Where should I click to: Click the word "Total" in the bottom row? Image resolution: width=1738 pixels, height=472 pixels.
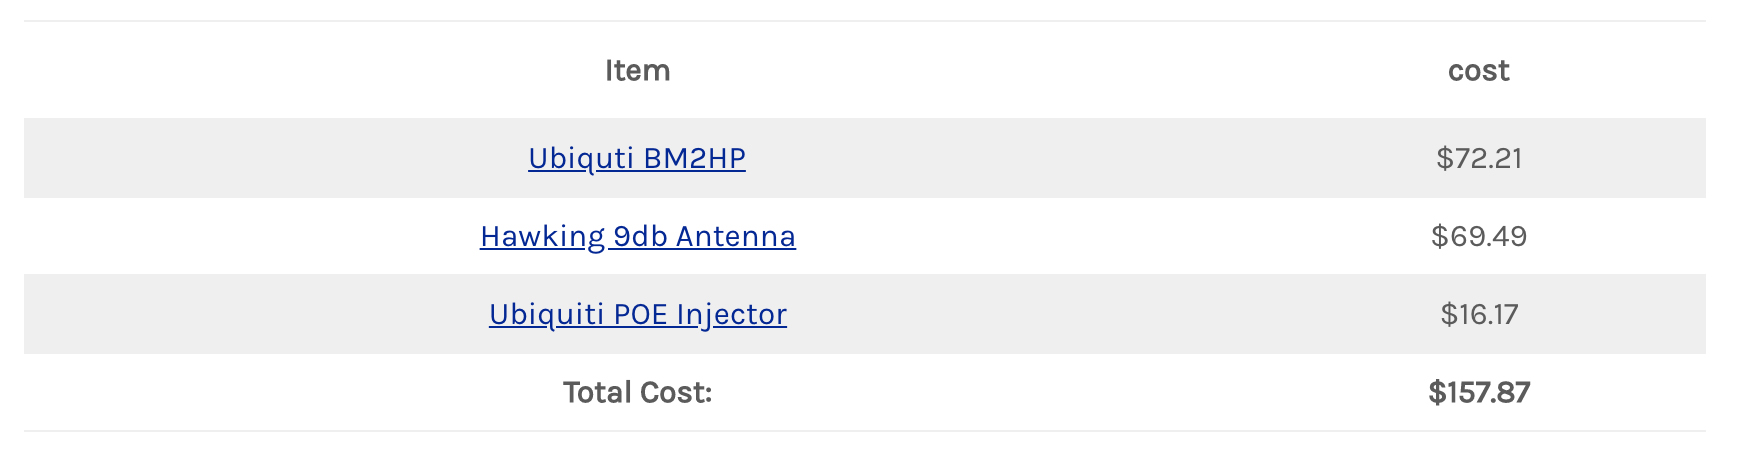[x=596, y=392]
